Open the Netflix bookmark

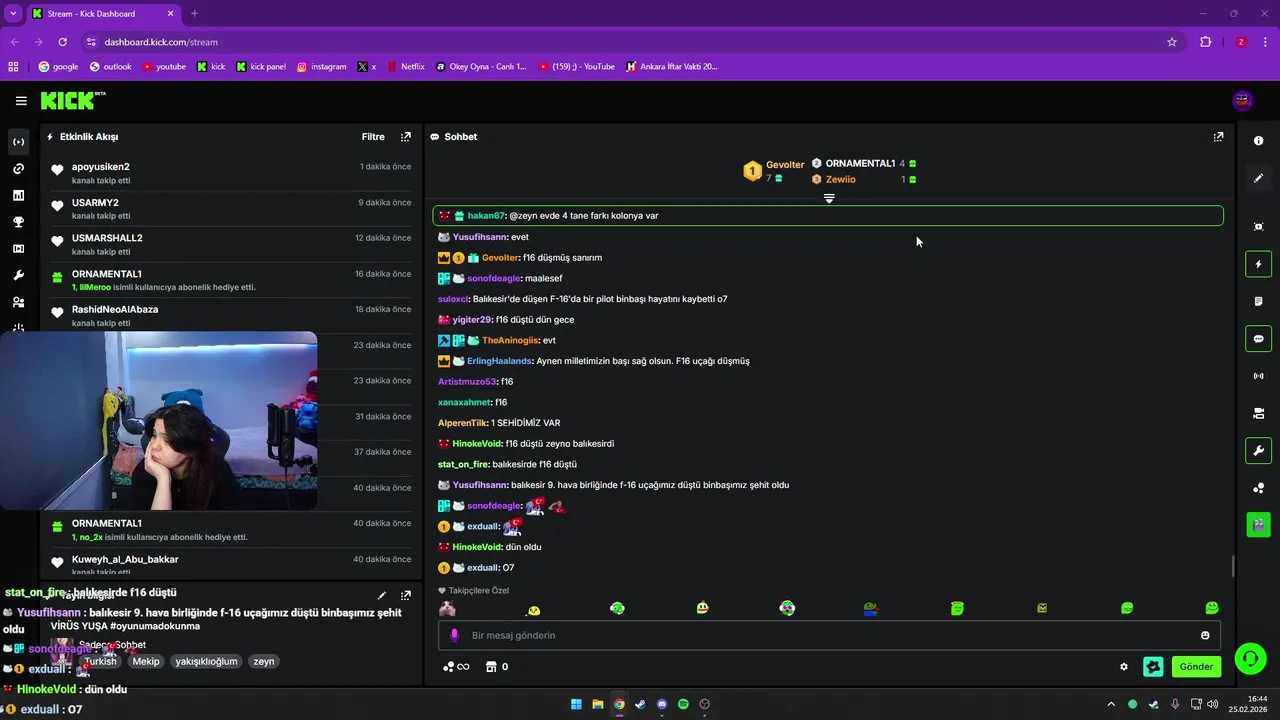click(x=405, y=67)
